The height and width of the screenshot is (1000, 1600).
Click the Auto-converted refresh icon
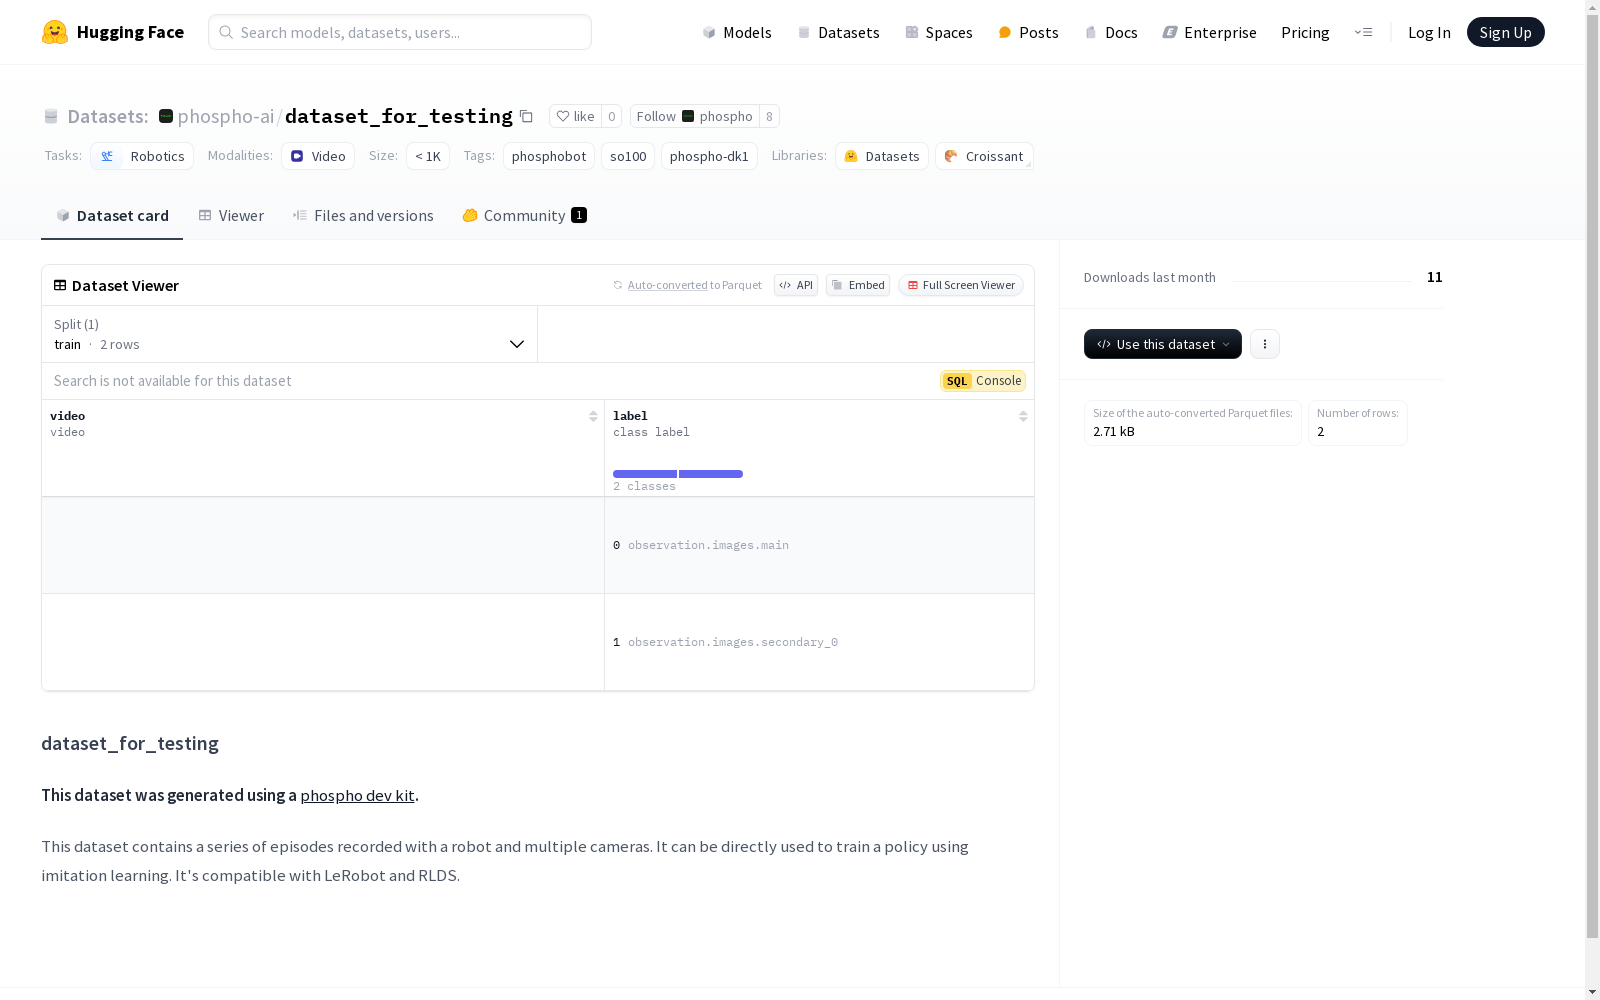pyautogui.click(x=618, y=285)
